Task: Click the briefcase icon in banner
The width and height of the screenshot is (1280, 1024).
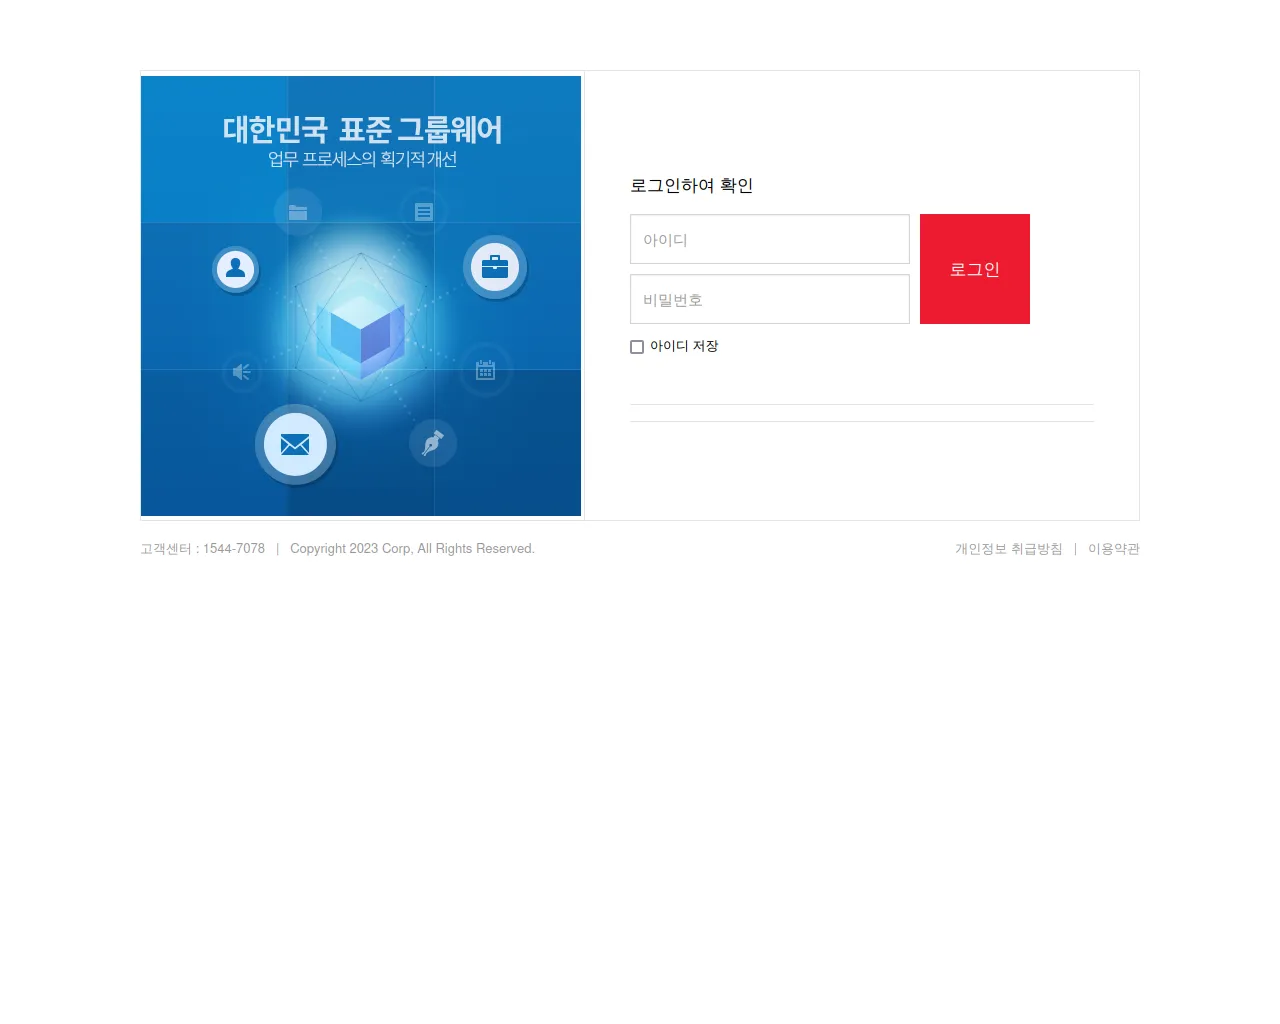Action: coord(495,267)
